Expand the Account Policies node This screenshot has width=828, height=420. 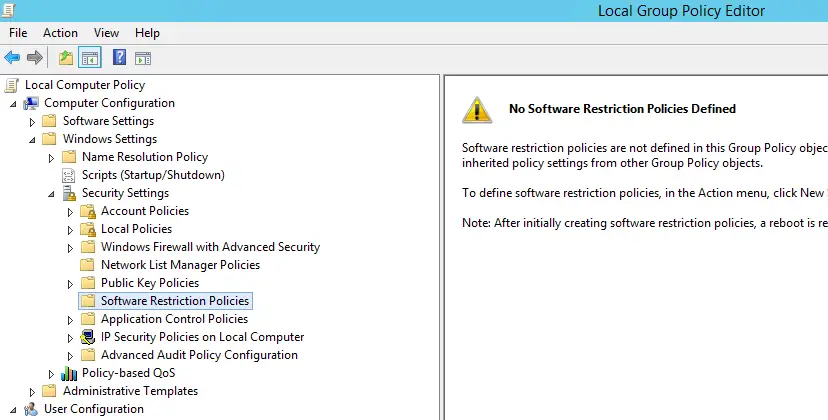click(70, 212)
